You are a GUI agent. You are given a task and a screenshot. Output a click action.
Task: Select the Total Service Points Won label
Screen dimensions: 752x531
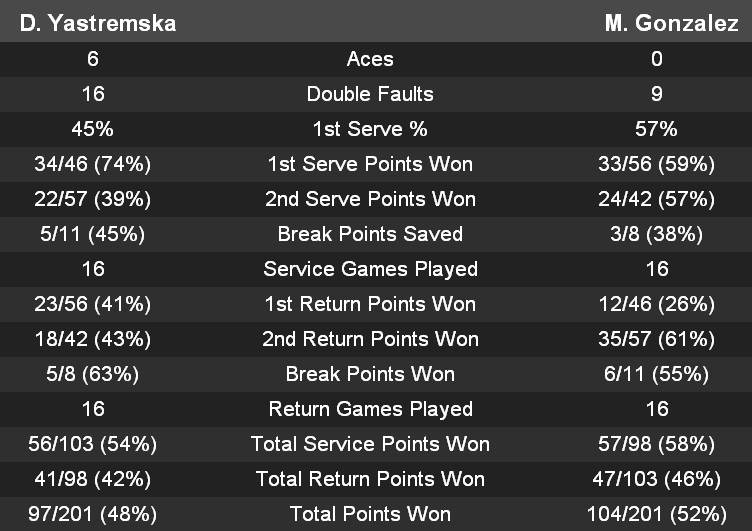click(x=370, y=444)
